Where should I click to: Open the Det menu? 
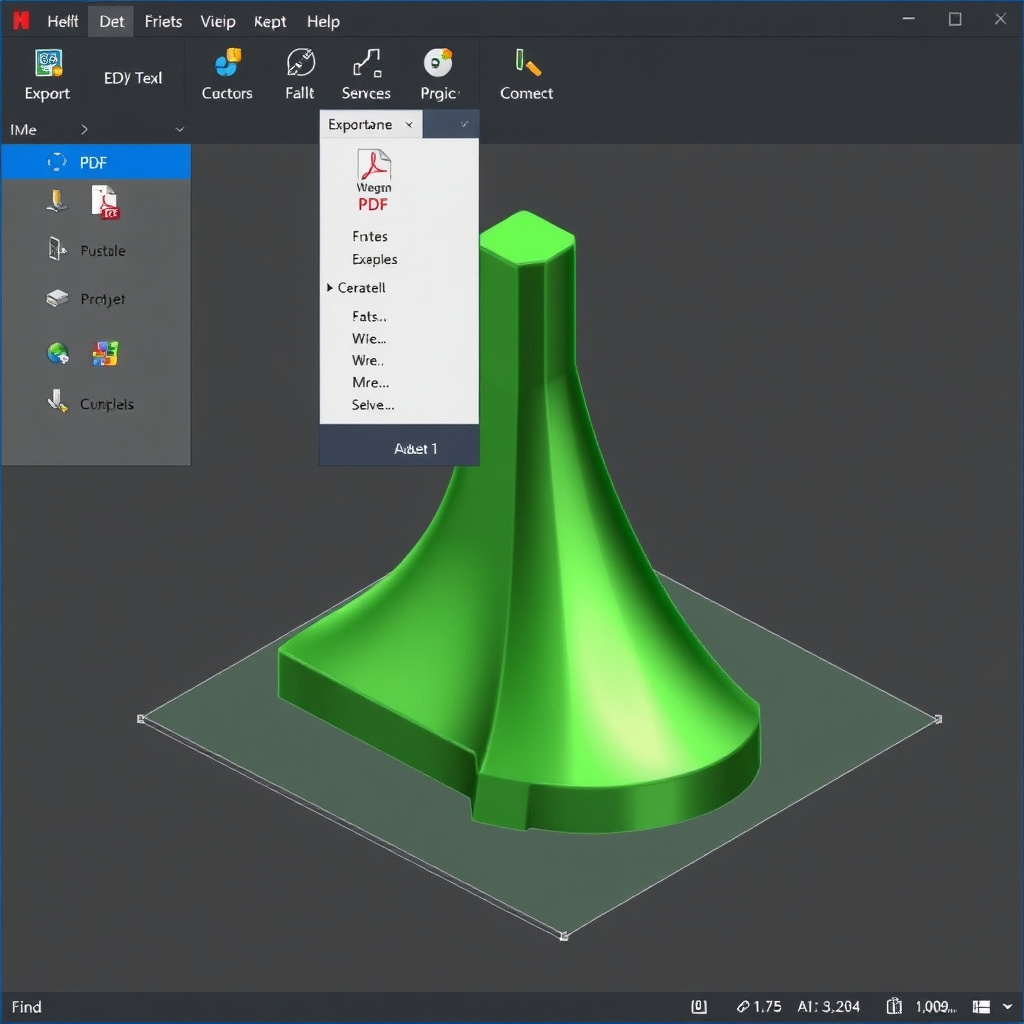click(x=112, y=22)
